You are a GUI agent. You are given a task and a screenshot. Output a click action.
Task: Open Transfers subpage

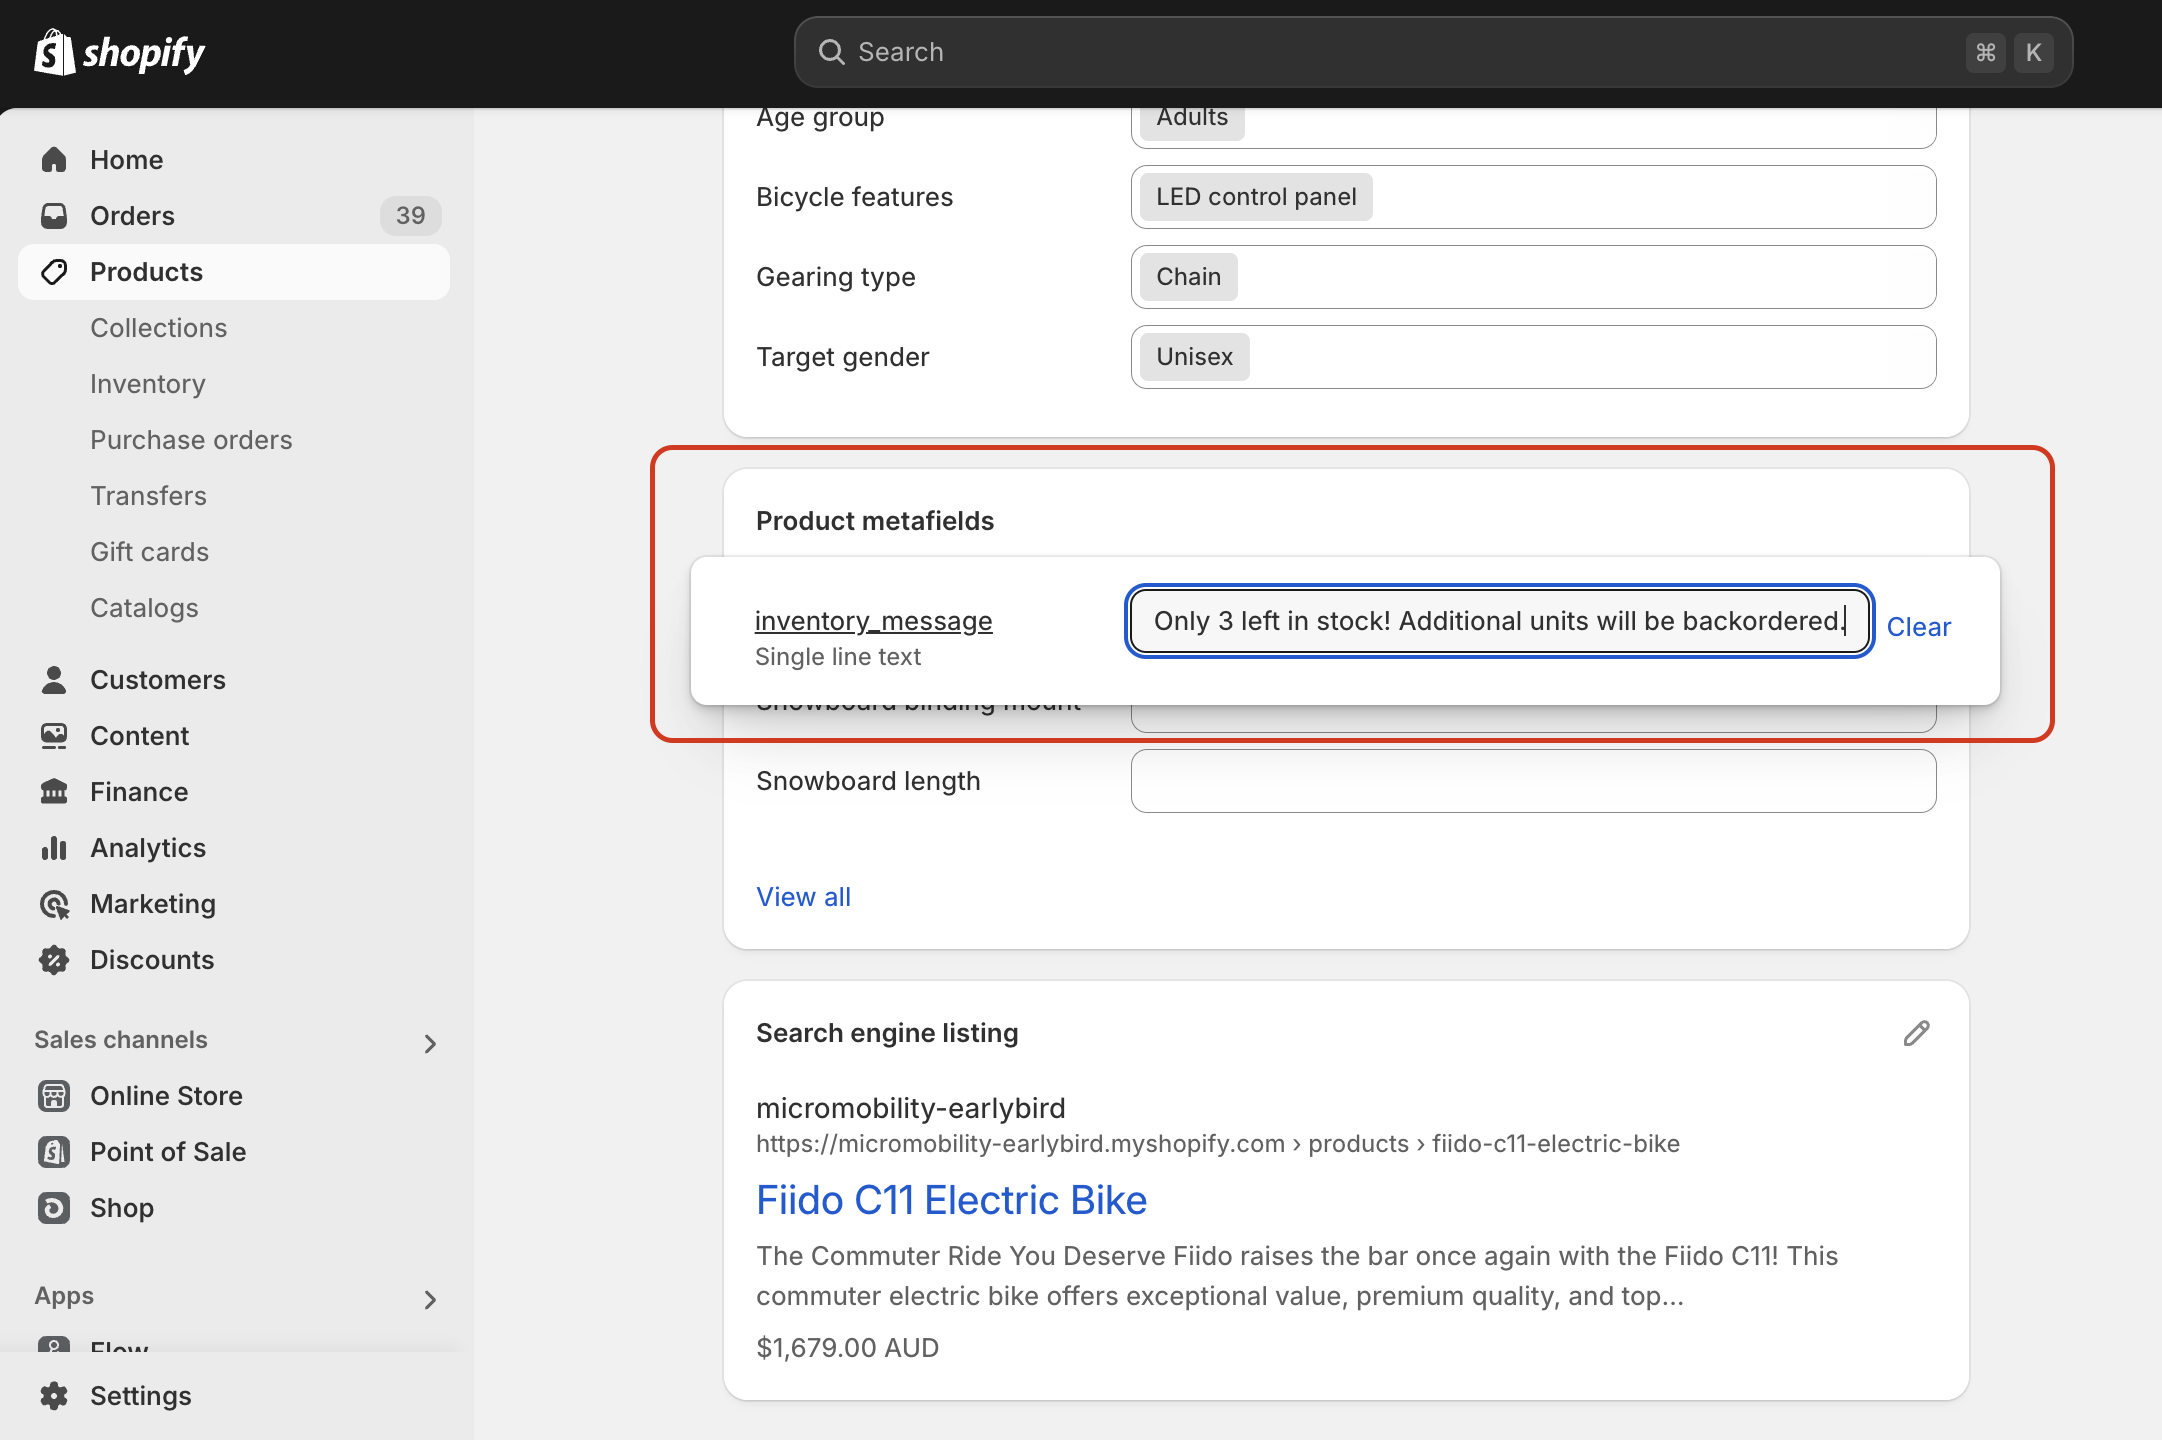(x=148, y=496)
